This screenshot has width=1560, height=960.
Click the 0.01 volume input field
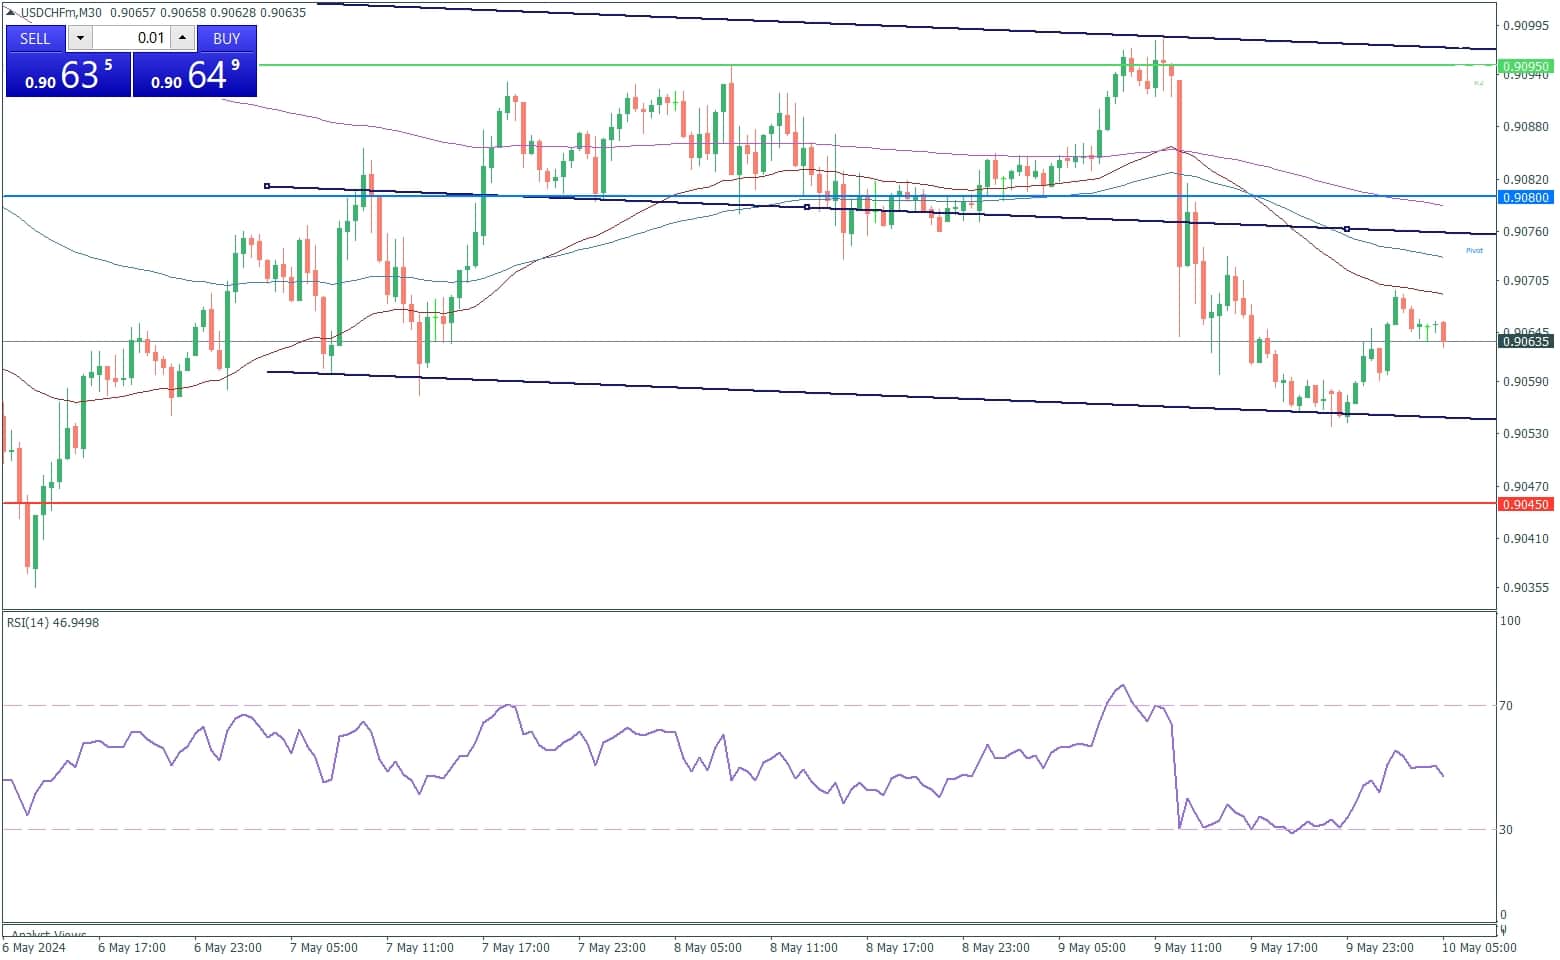click(x=131, y=38)
